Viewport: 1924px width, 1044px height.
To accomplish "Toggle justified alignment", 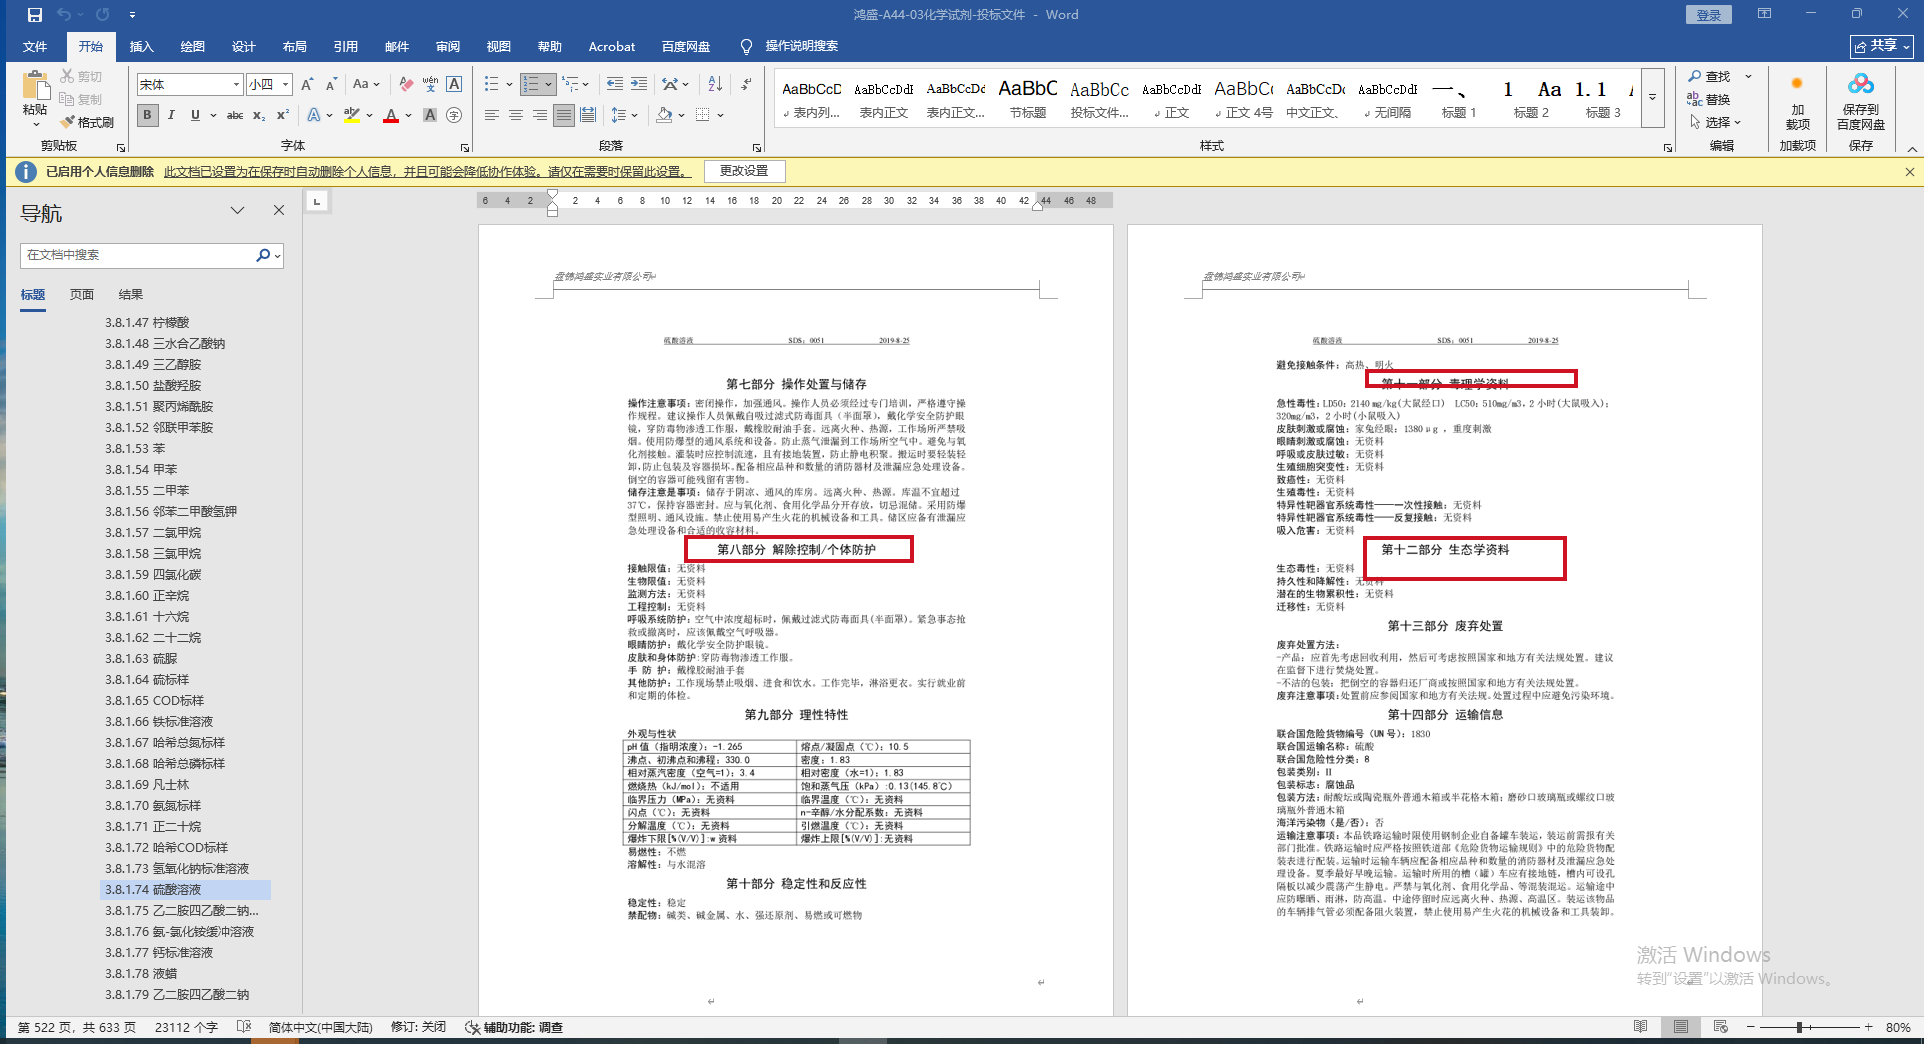I will [x=564, y=115].
